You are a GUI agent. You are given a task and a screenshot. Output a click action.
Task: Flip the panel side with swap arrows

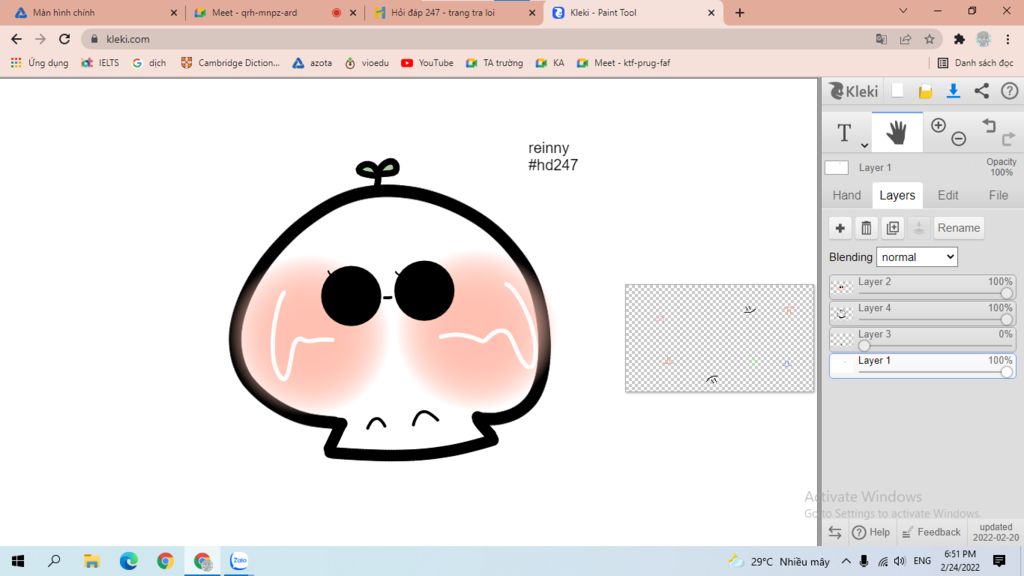pos(835,532)
